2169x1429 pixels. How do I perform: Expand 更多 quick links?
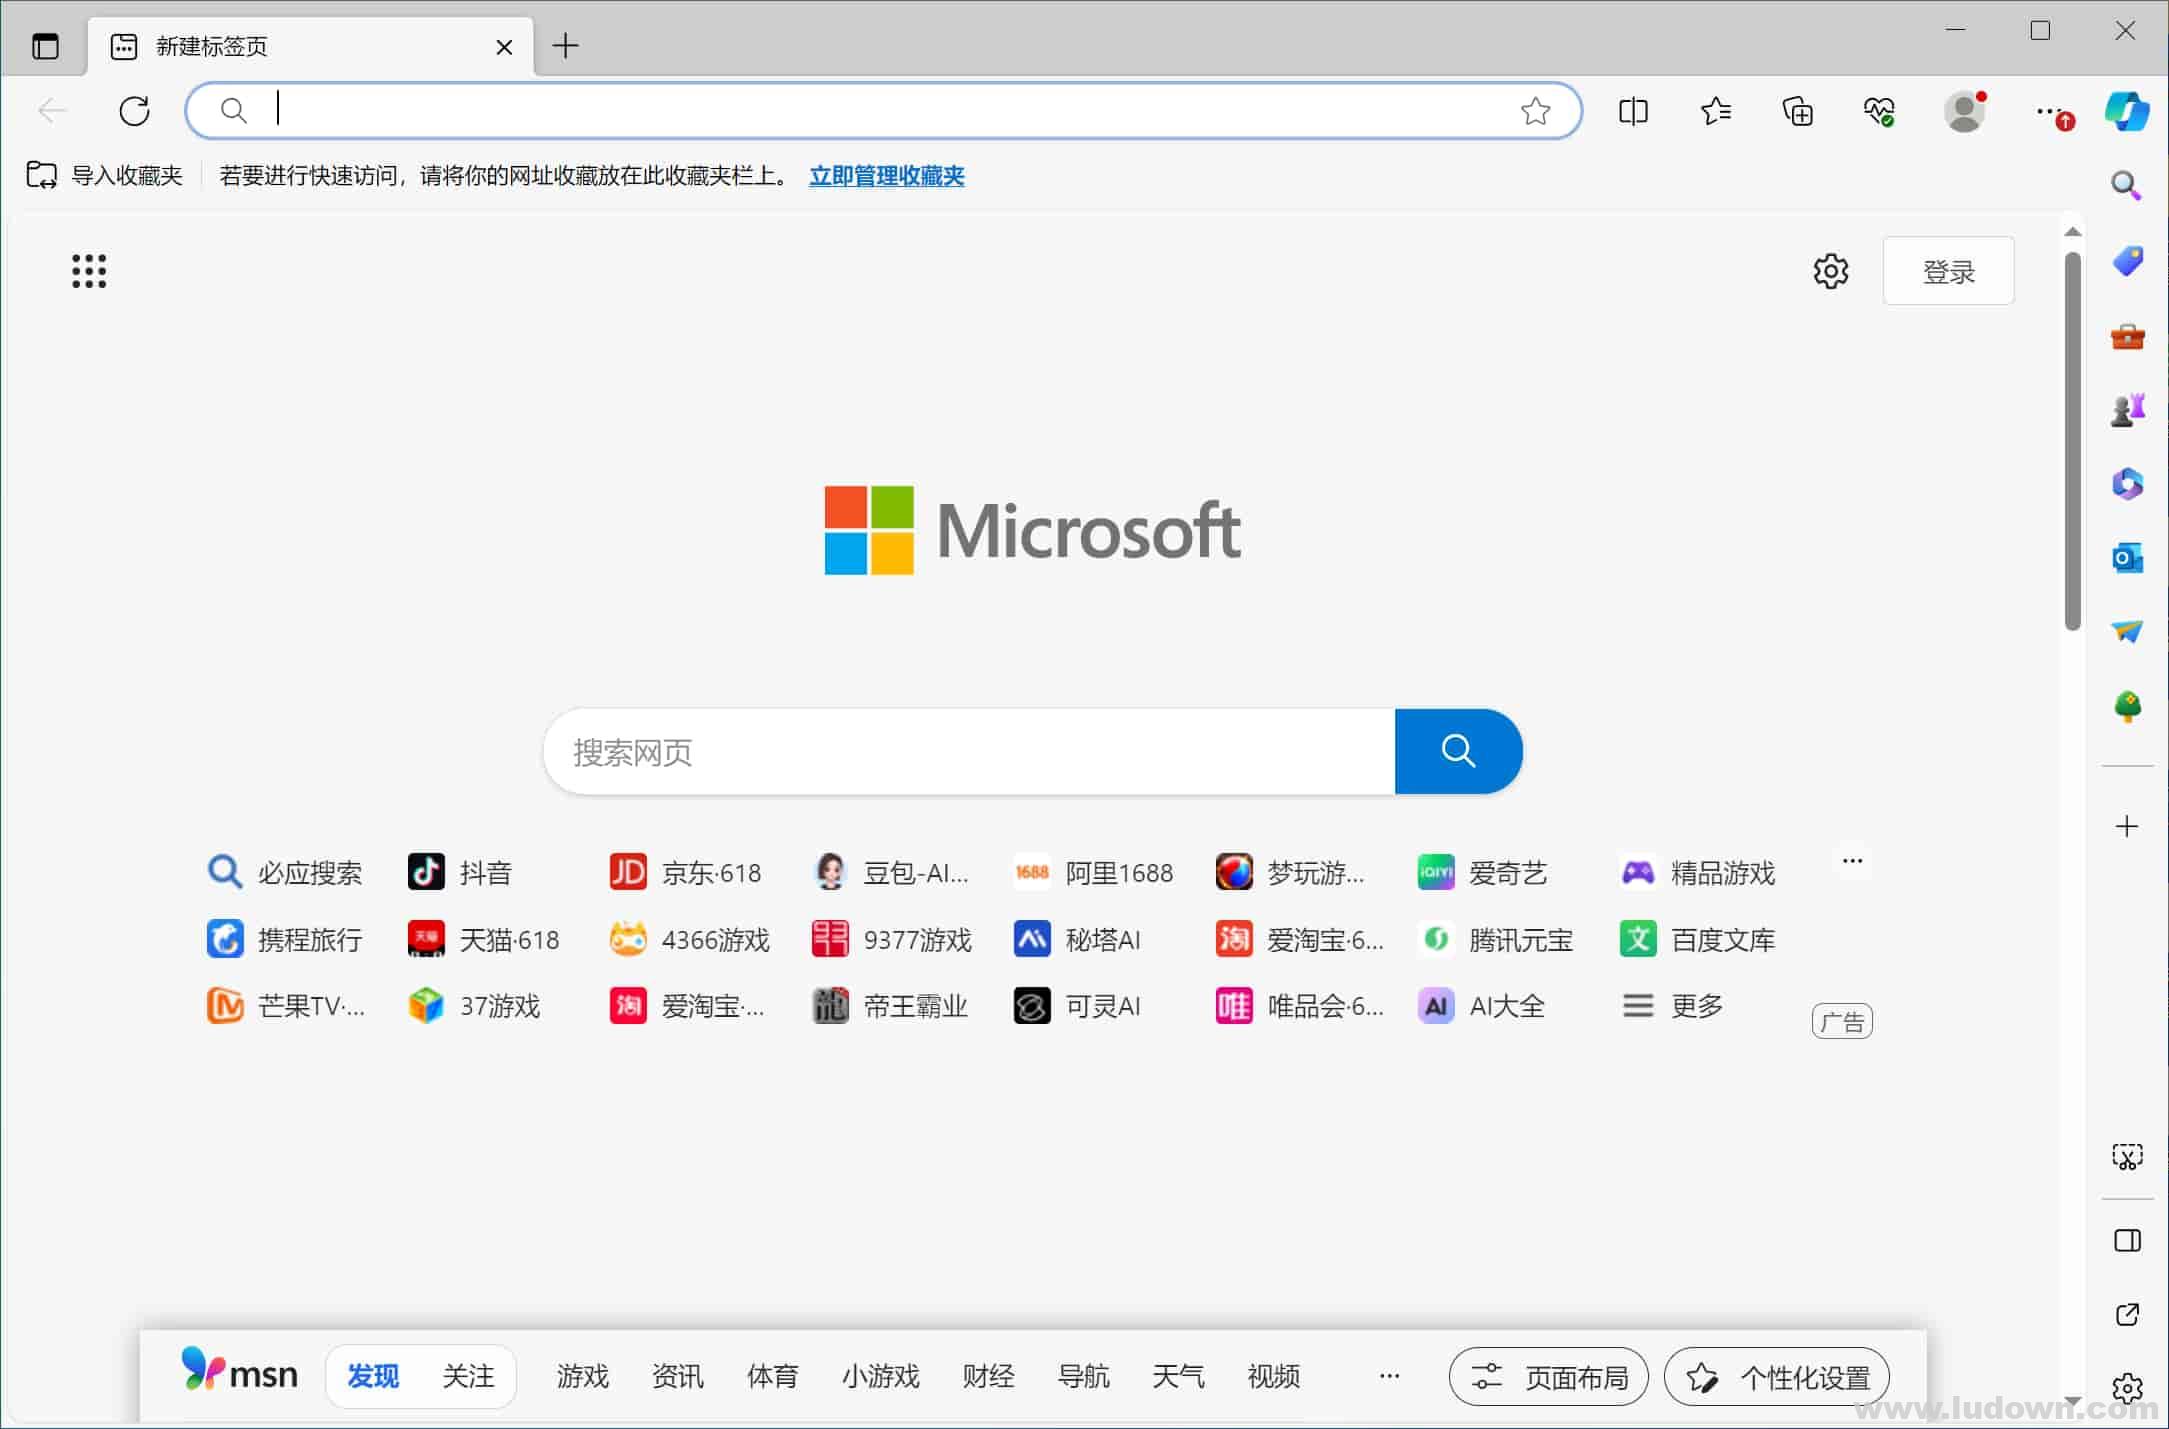[1672, 1006]
